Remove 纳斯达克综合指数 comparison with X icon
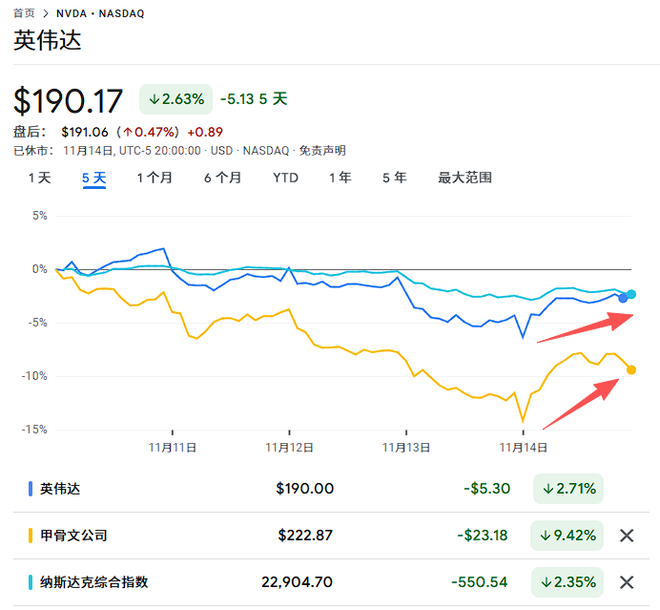 [627, 582]
